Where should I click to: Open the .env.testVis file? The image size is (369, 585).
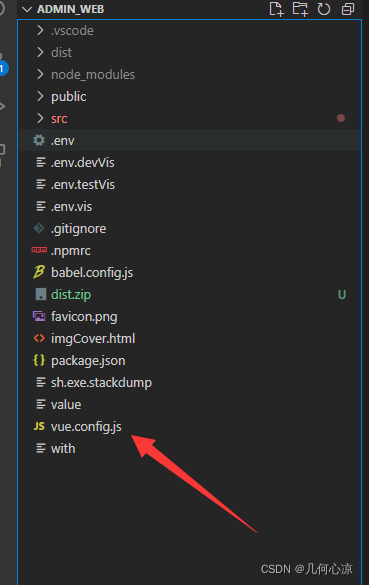83,185
